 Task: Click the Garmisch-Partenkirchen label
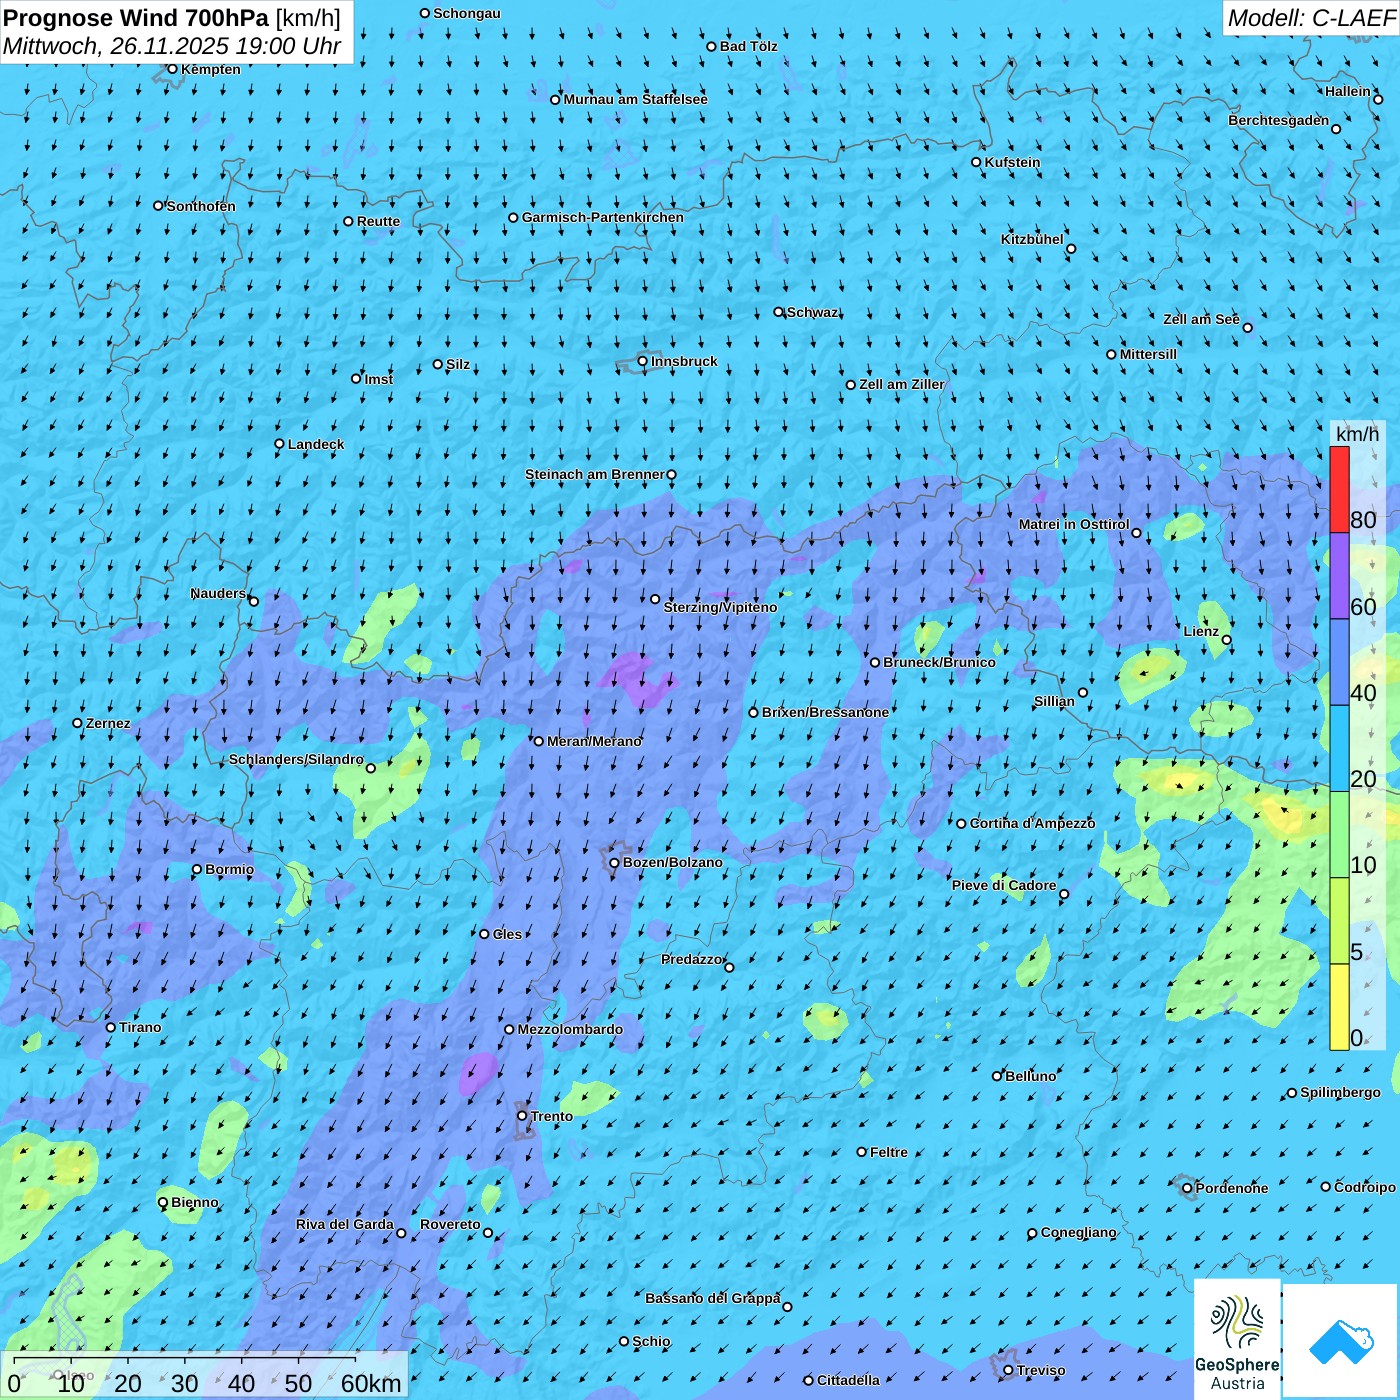pos(603,217)
